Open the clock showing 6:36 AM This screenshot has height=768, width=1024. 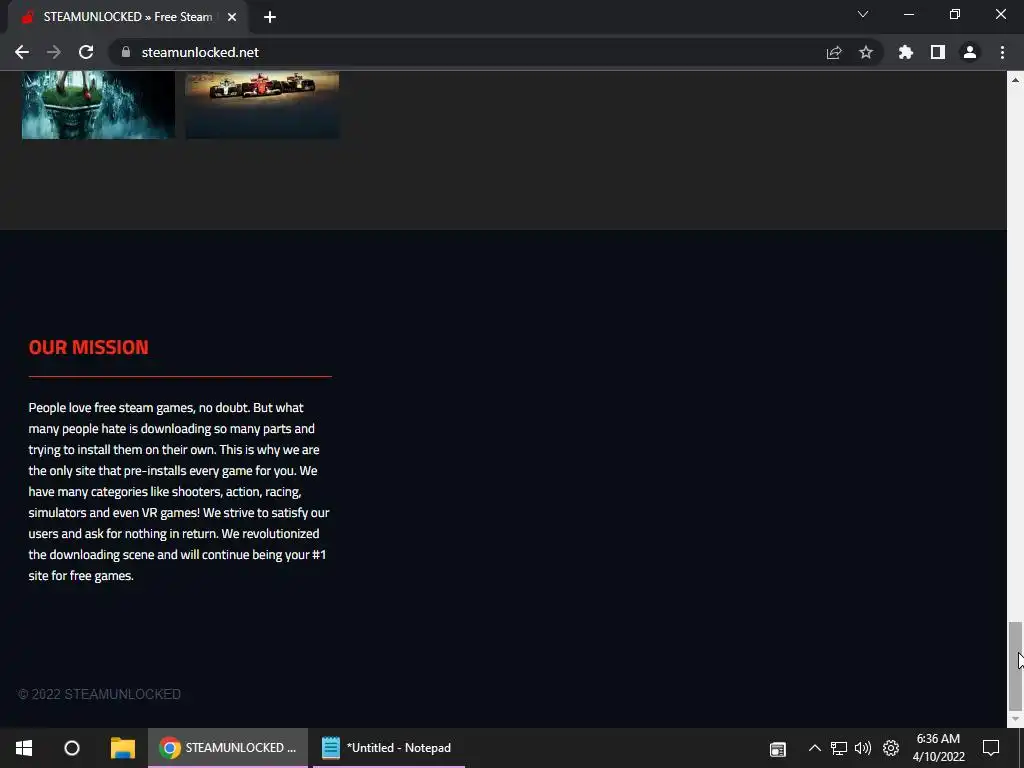[x=938, y=748]
